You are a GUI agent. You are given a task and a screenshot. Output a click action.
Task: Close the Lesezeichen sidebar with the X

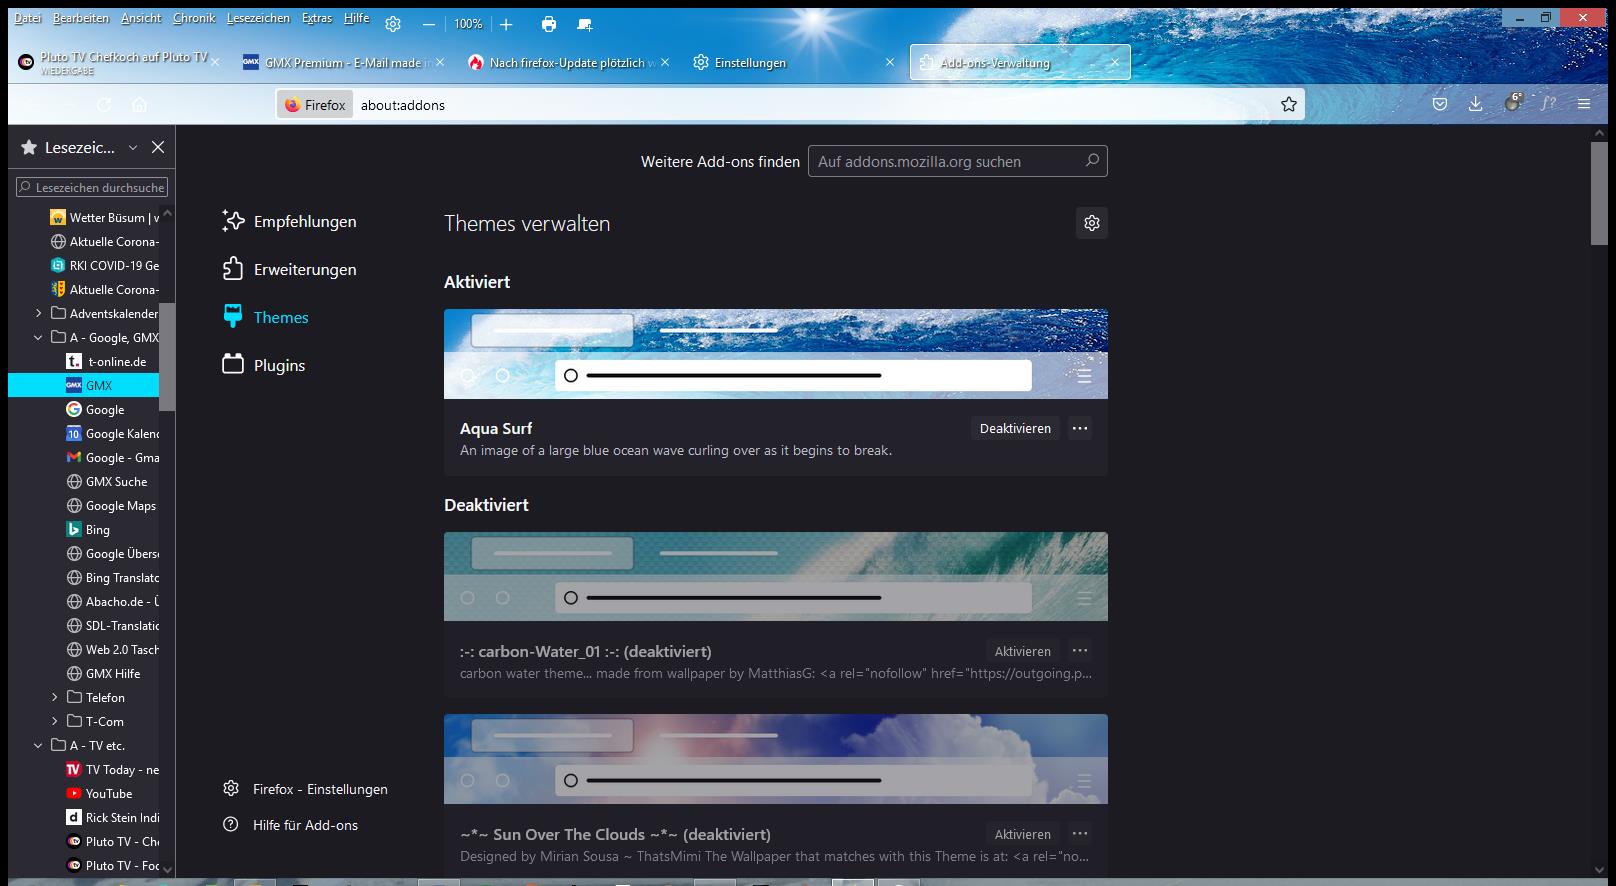tap(158, 147)
